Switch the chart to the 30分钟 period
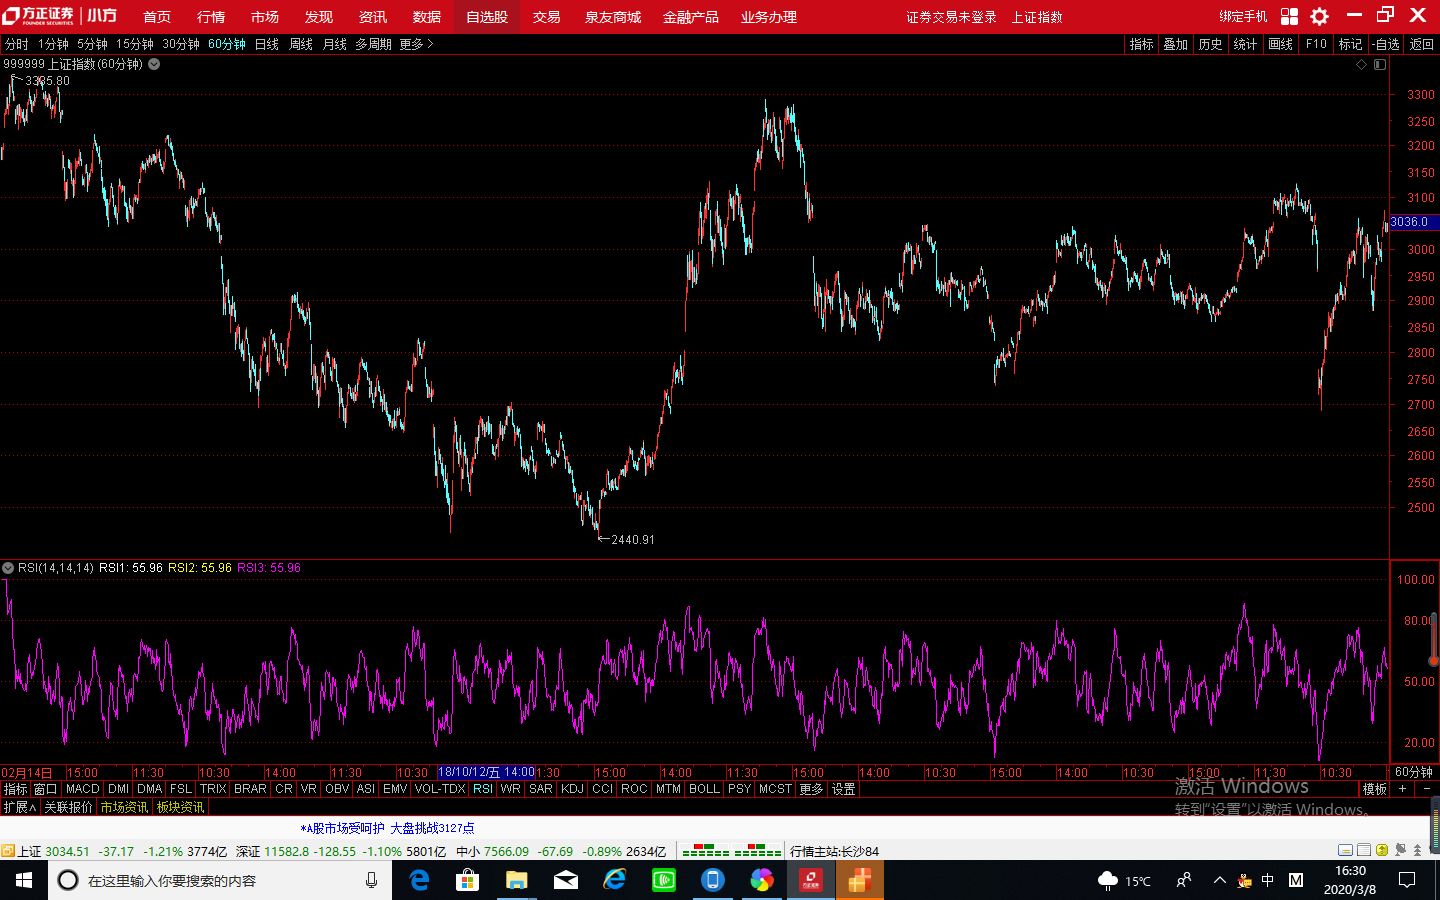 coord(181,44)
